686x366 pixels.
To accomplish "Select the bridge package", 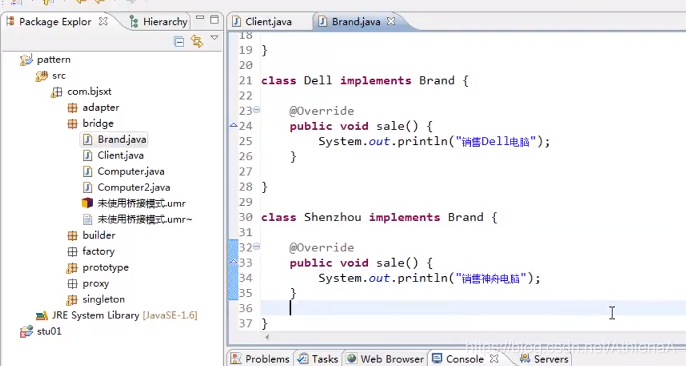I will click(x=98, y=123).
